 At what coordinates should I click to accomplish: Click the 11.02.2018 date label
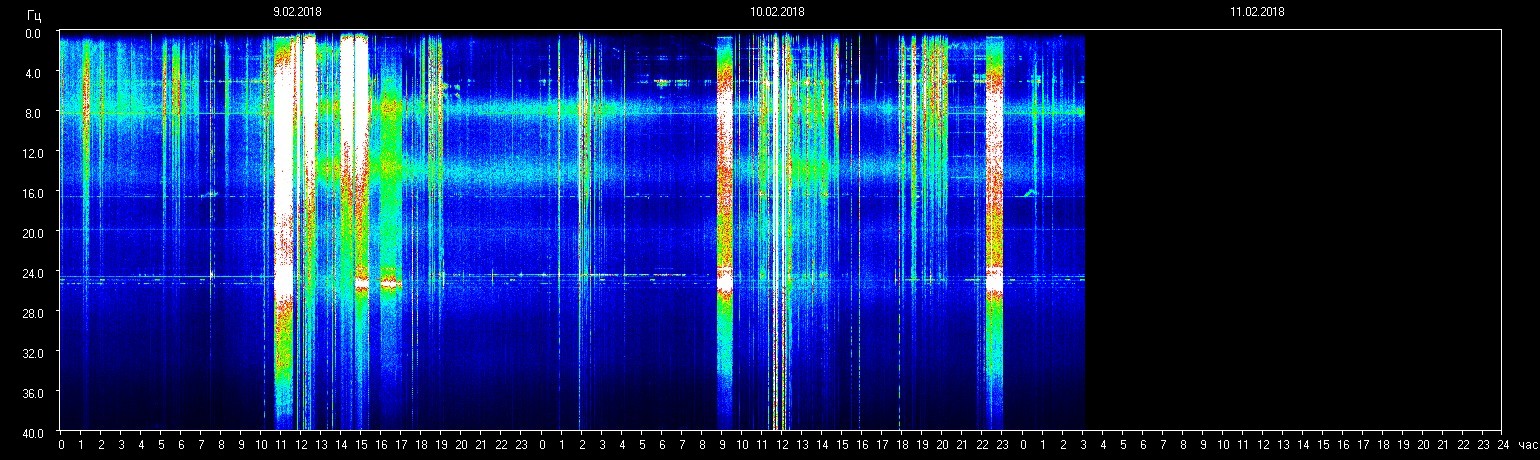tap(1257, 12)
